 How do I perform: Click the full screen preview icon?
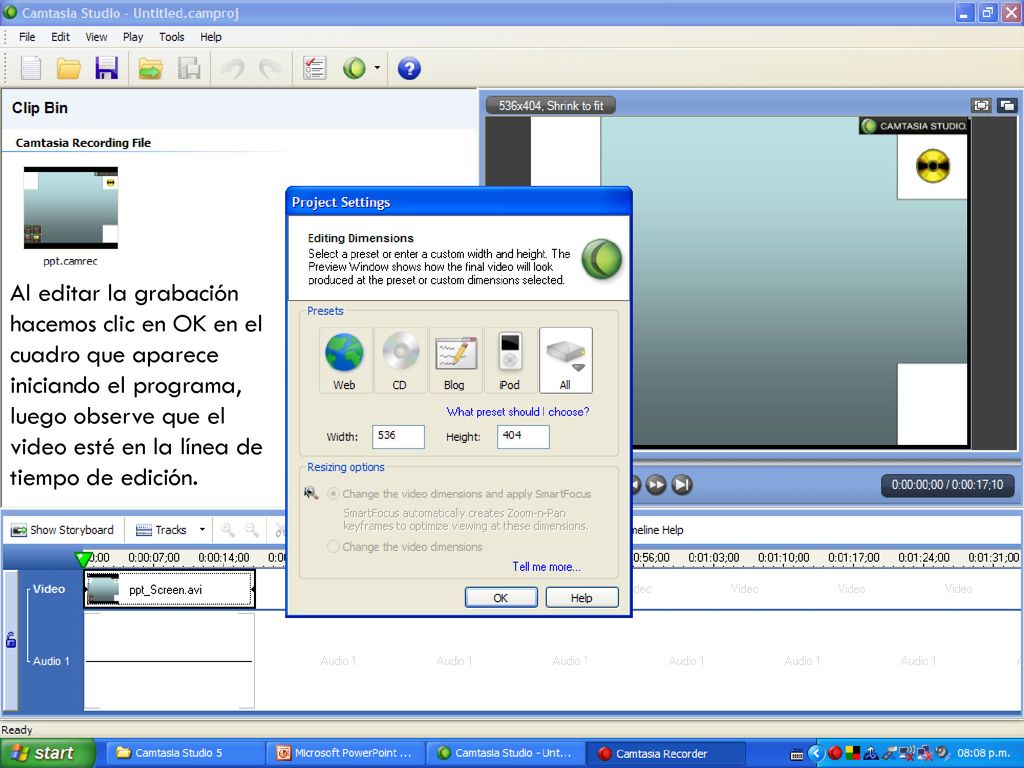pos(981,105)
